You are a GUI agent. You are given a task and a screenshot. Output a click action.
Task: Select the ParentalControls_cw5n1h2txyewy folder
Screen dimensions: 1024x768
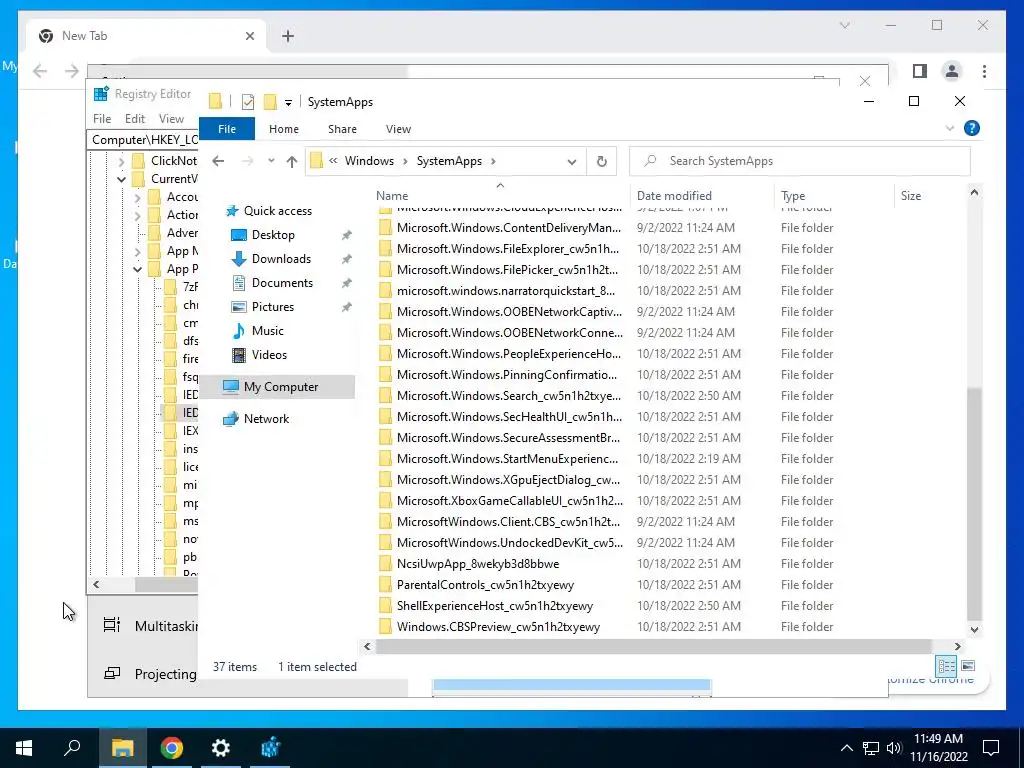coord(485,584)
